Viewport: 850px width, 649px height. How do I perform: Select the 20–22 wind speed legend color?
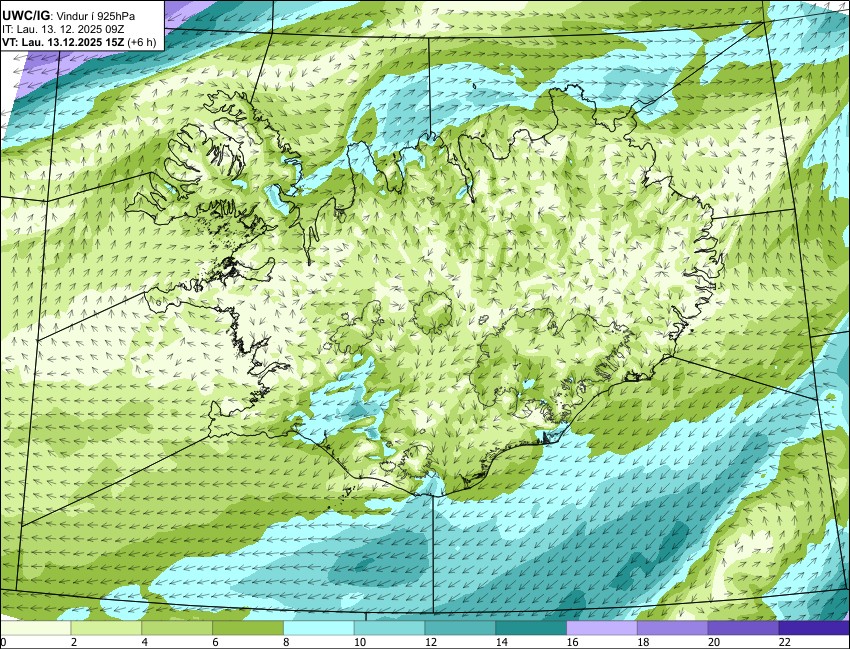743,628
